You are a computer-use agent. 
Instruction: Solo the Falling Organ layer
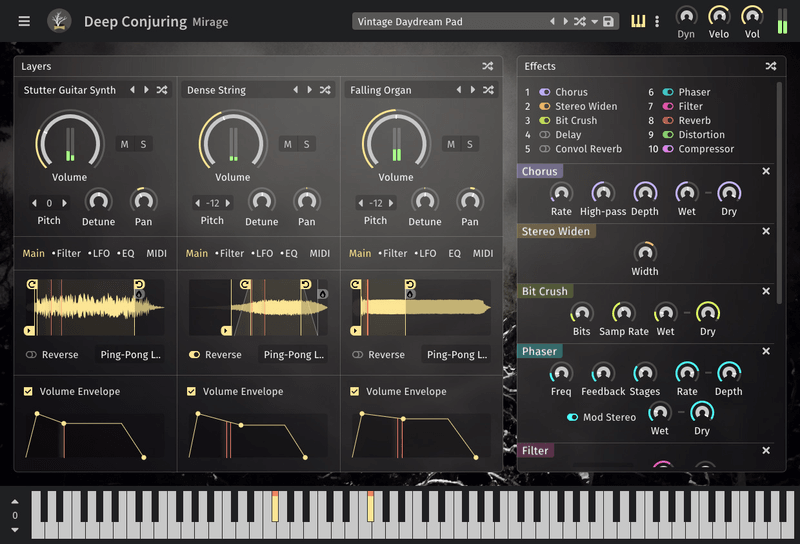pyautogui.click(x=469, y=144)
